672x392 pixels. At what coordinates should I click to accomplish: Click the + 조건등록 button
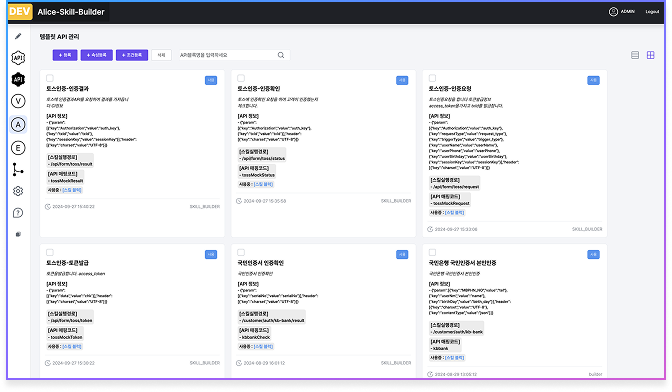tap(132, 55)
